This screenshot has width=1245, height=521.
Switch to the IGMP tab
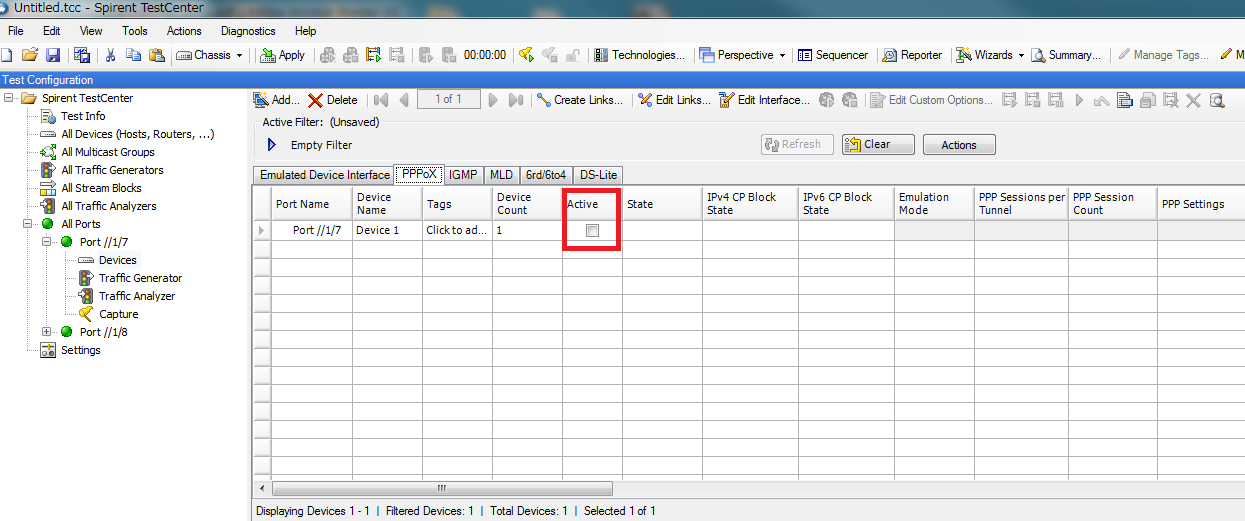click(x=463, y=175)
